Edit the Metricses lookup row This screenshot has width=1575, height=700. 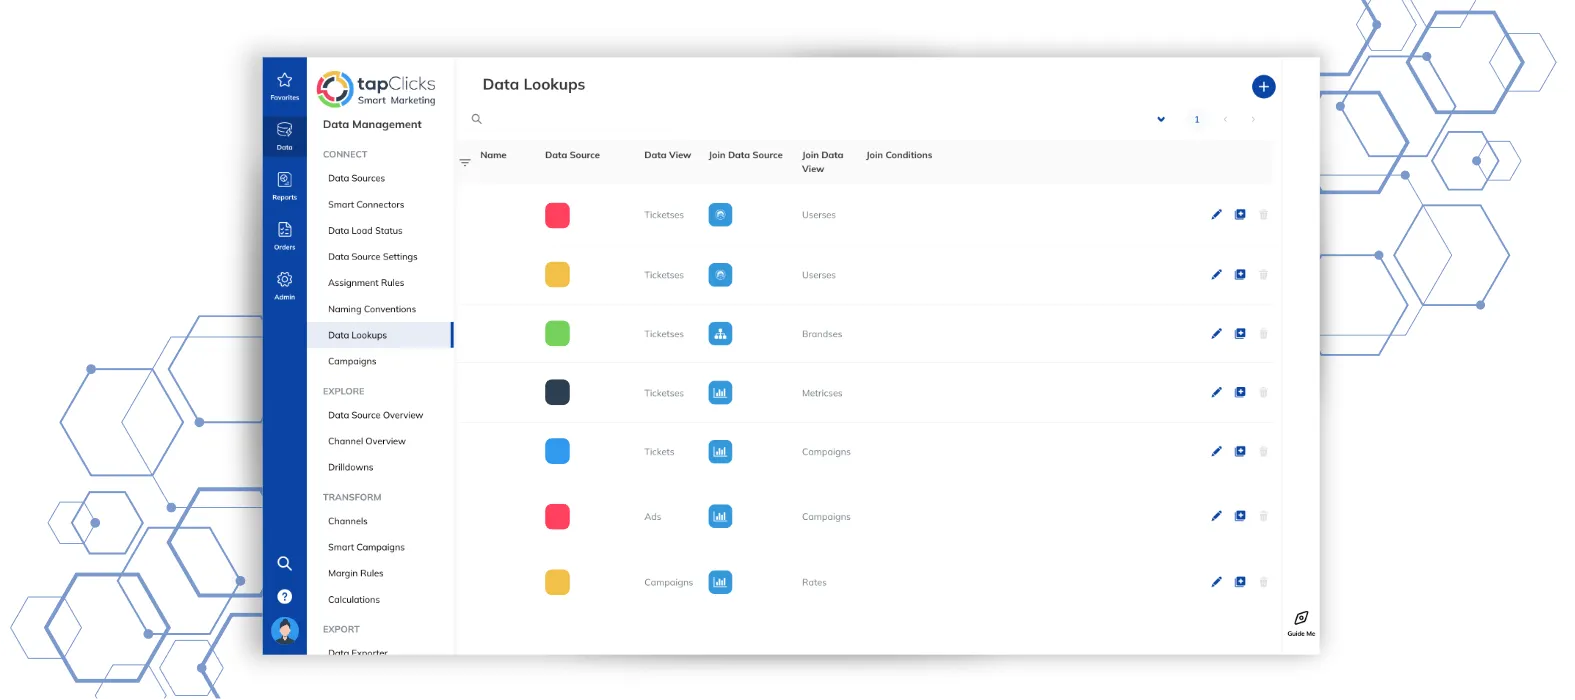pos(1217,393)
